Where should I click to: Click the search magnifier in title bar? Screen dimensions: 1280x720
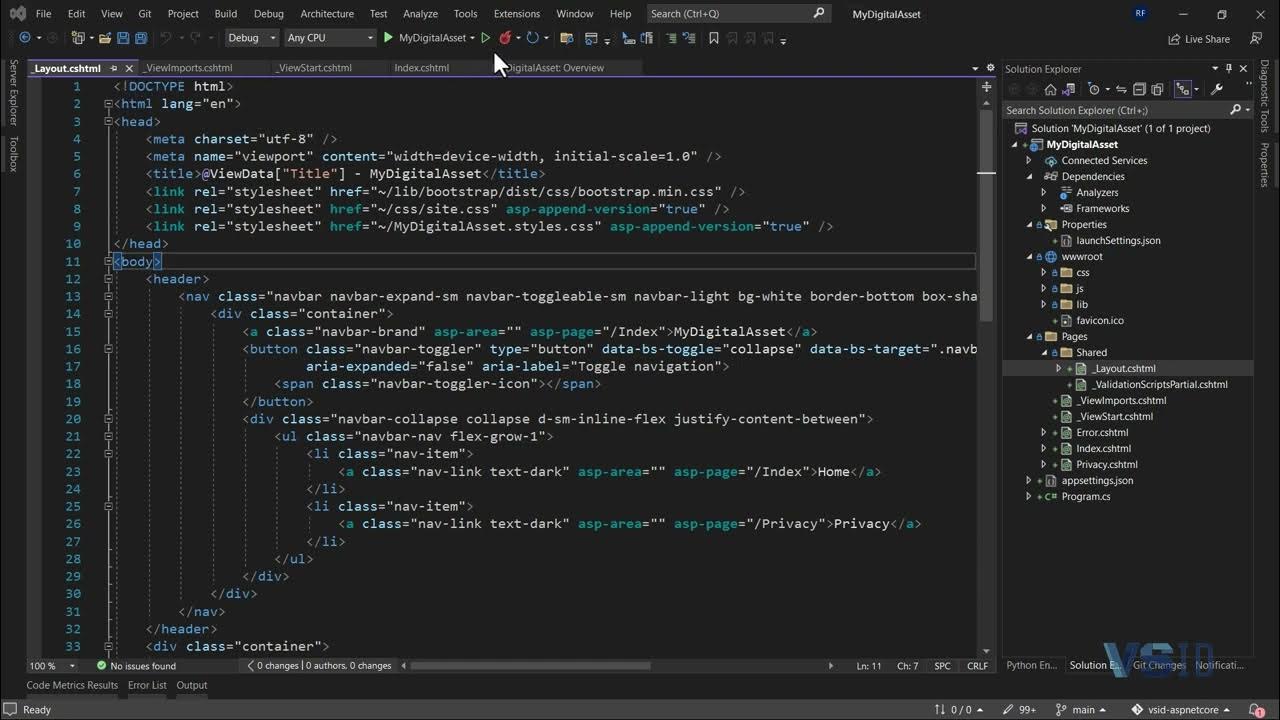click(x=819, y=13)
